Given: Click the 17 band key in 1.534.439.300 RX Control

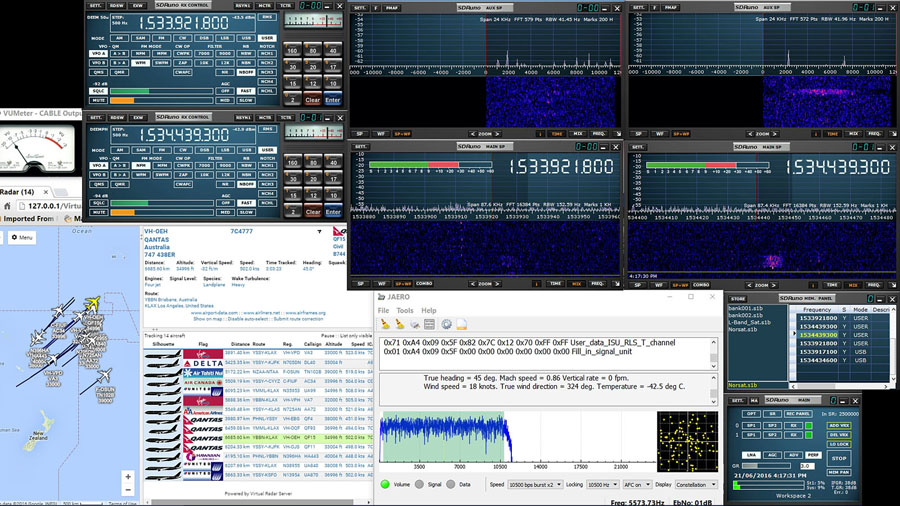Looking at the screenshot, I should [x=332, y=178].
